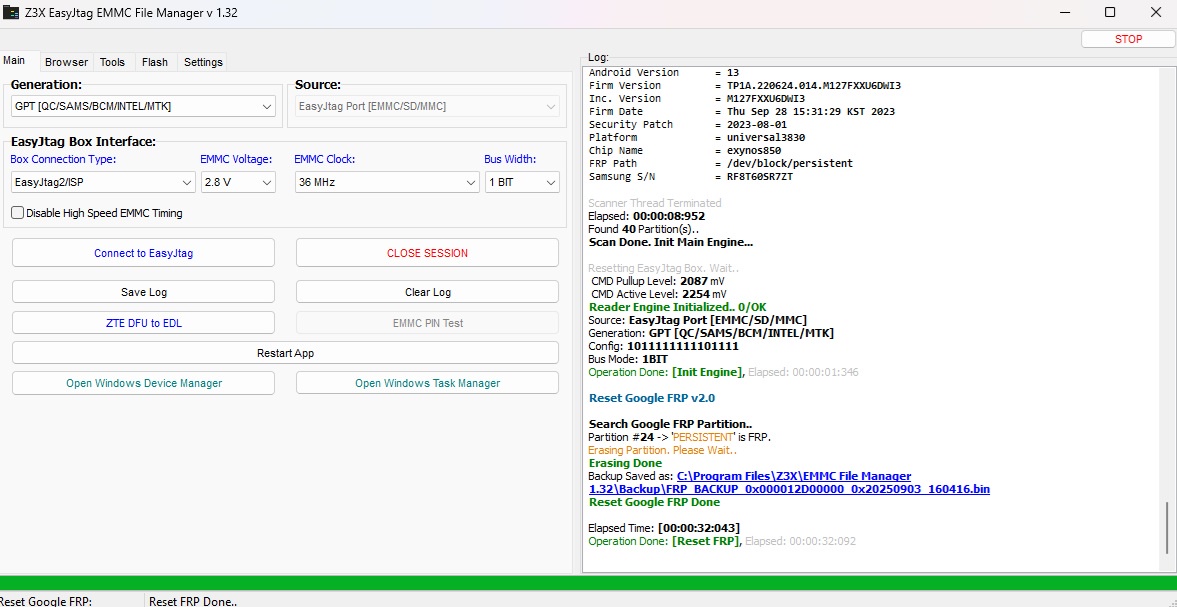This screenshot has width=1177, height=607.
Task: Maximize the EMMC File Manager window
Action: pos(1110,13)
